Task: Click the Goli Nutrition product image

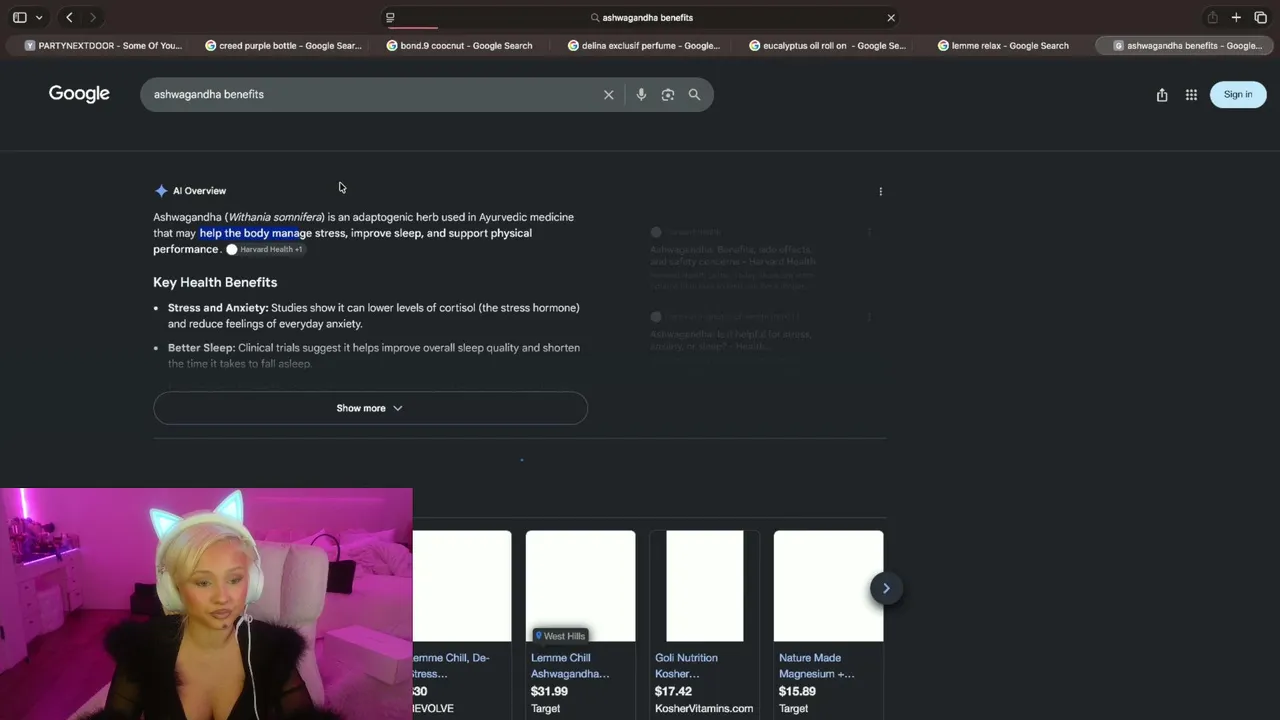Action: [x=705, y=586]
